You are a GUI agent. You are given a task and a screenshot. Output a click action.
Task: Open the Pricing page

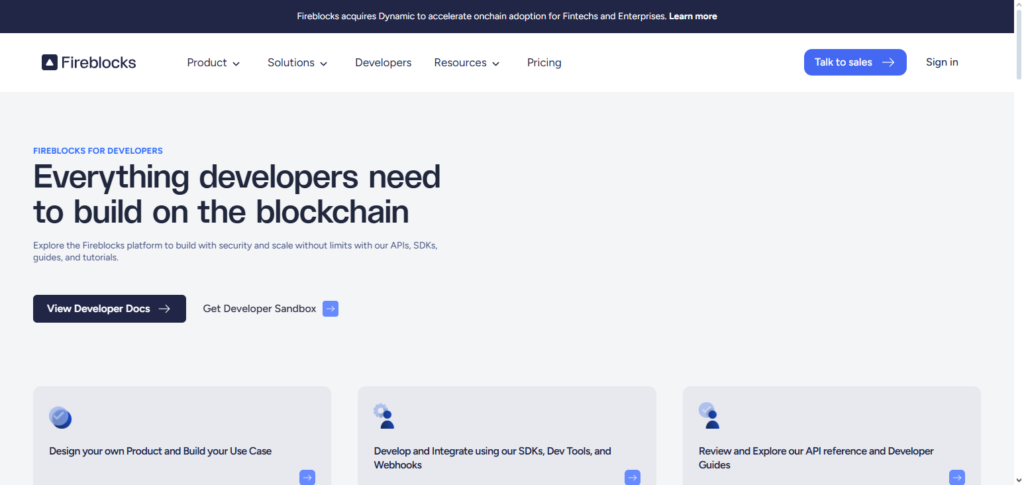click(544, 63)
